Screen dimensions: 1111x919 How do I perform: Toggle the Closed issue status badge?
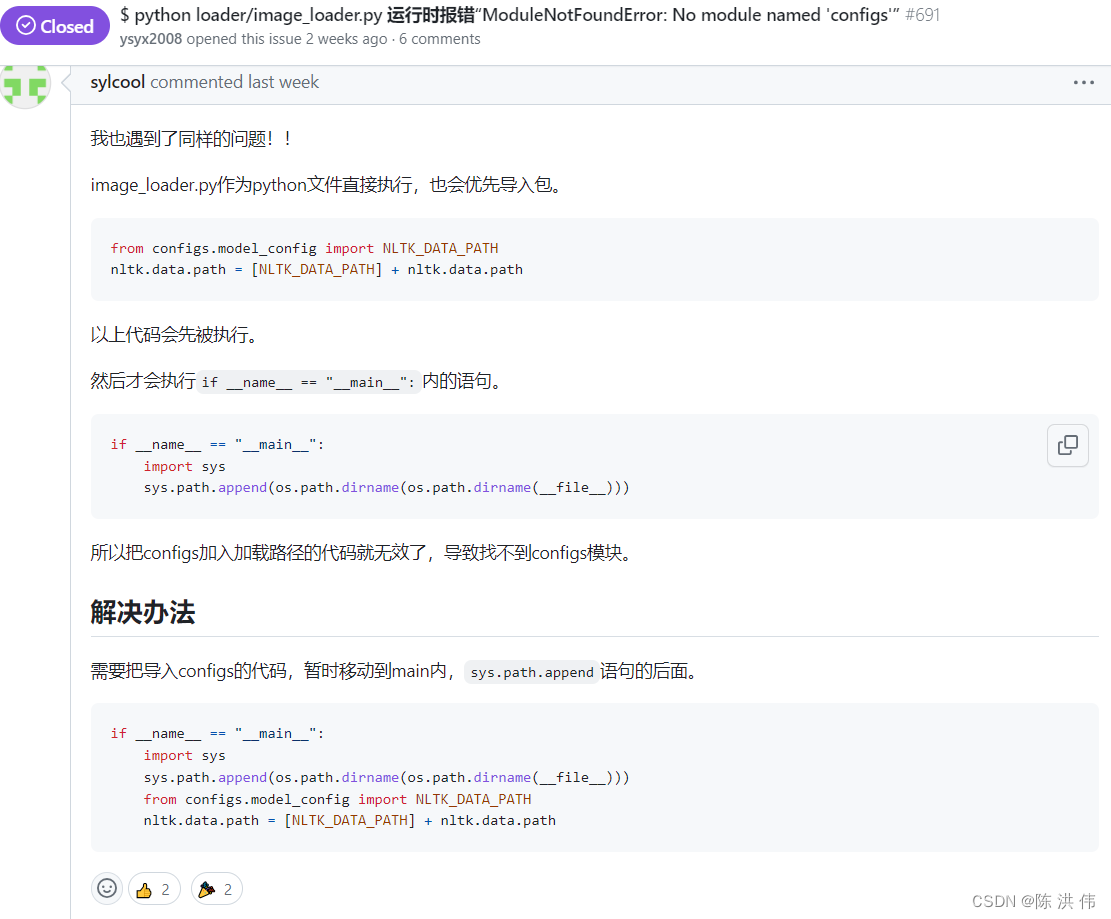click(55, 25)
